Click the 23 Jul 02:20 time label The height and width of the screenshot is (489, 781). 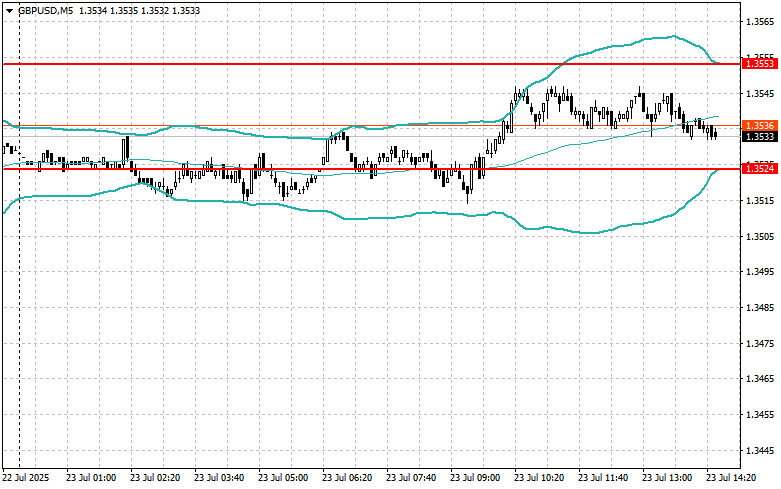point(155,478)
